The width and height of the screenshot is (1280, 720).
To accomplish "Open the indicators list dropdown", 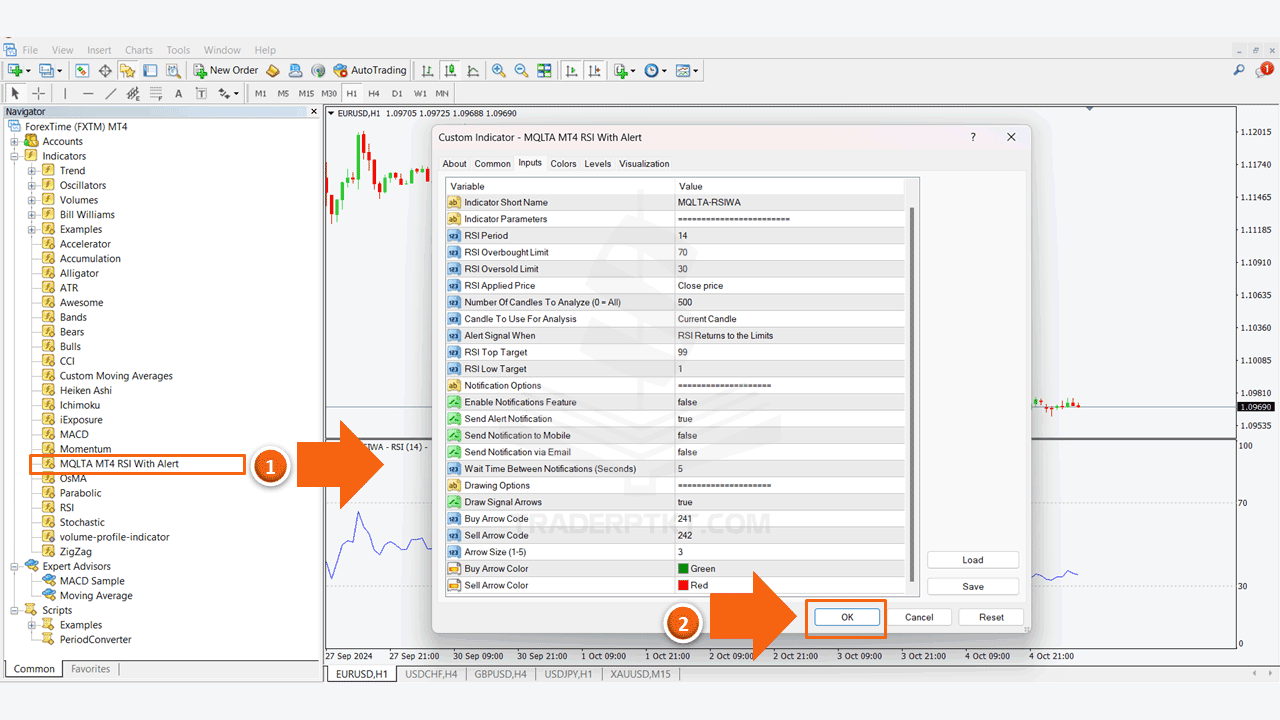I will tap(633, 71).
